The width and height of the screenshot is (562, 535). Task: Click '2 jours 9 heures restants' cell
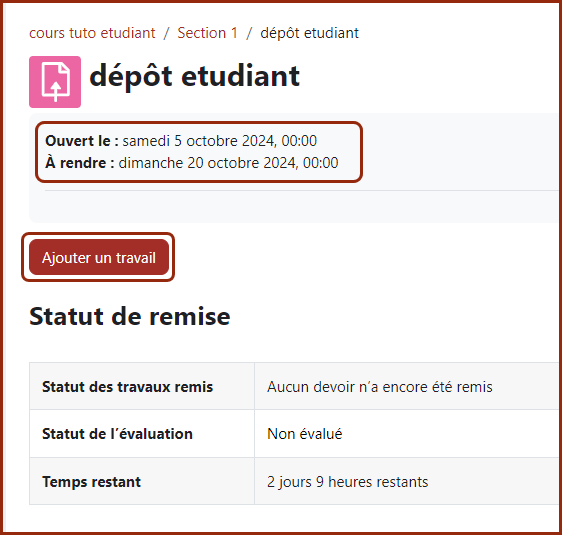(348, 482)
